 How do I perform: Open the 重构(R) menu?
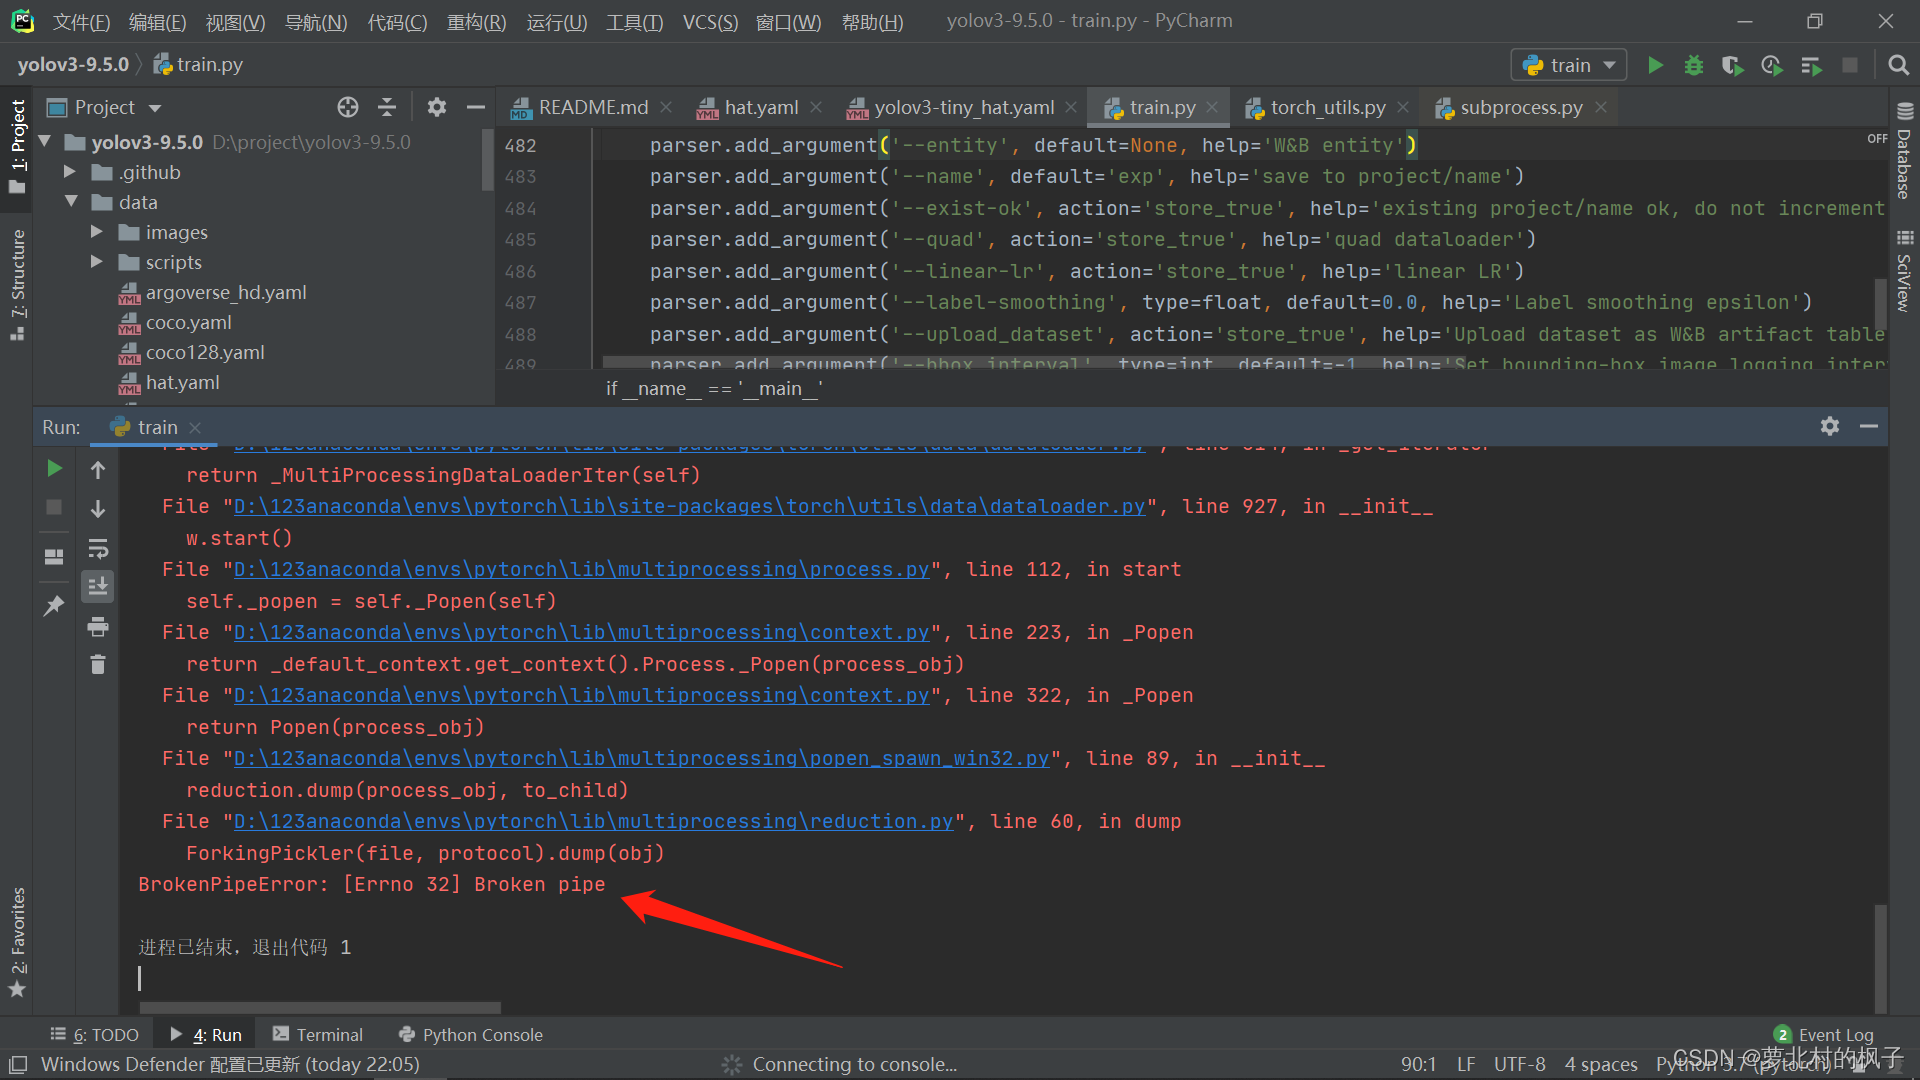point(476,21)
